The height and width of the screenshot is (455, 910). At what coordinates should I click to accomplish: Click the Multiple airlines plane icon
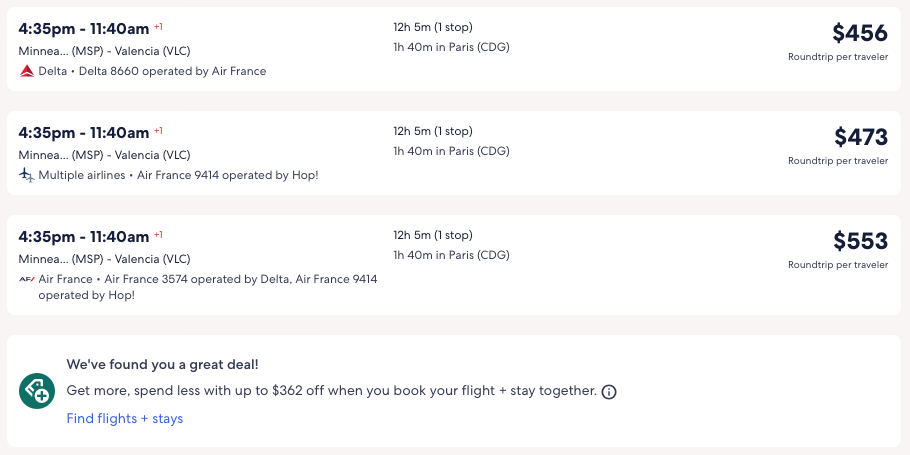point(27,175)
